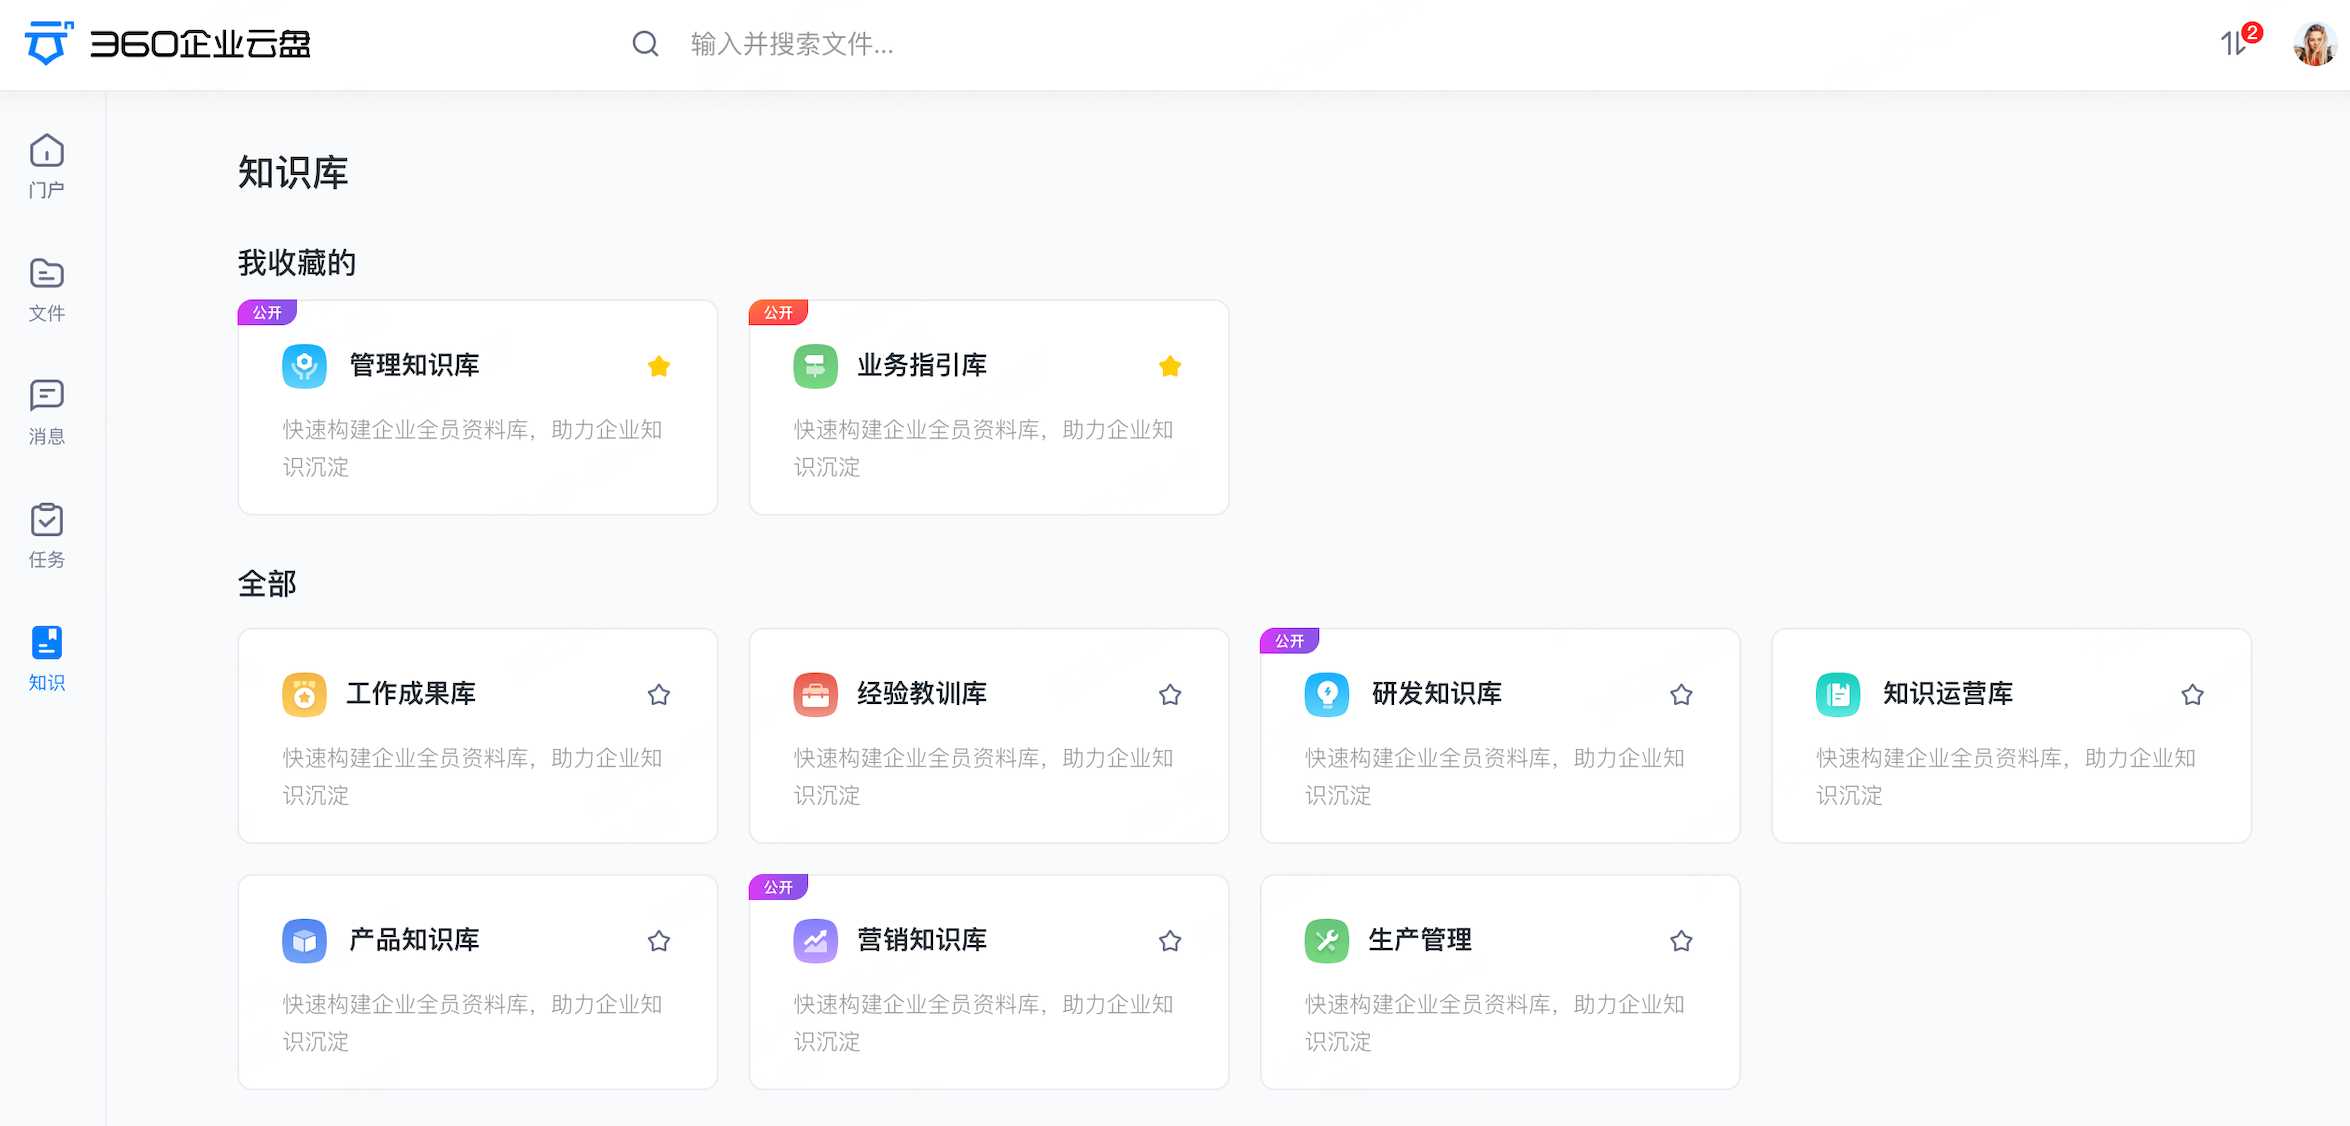Unfavorite 业务指引库 via its yellow star
The width and height of the screenshot is (2350, 1126).
(x=1170, y=366)
